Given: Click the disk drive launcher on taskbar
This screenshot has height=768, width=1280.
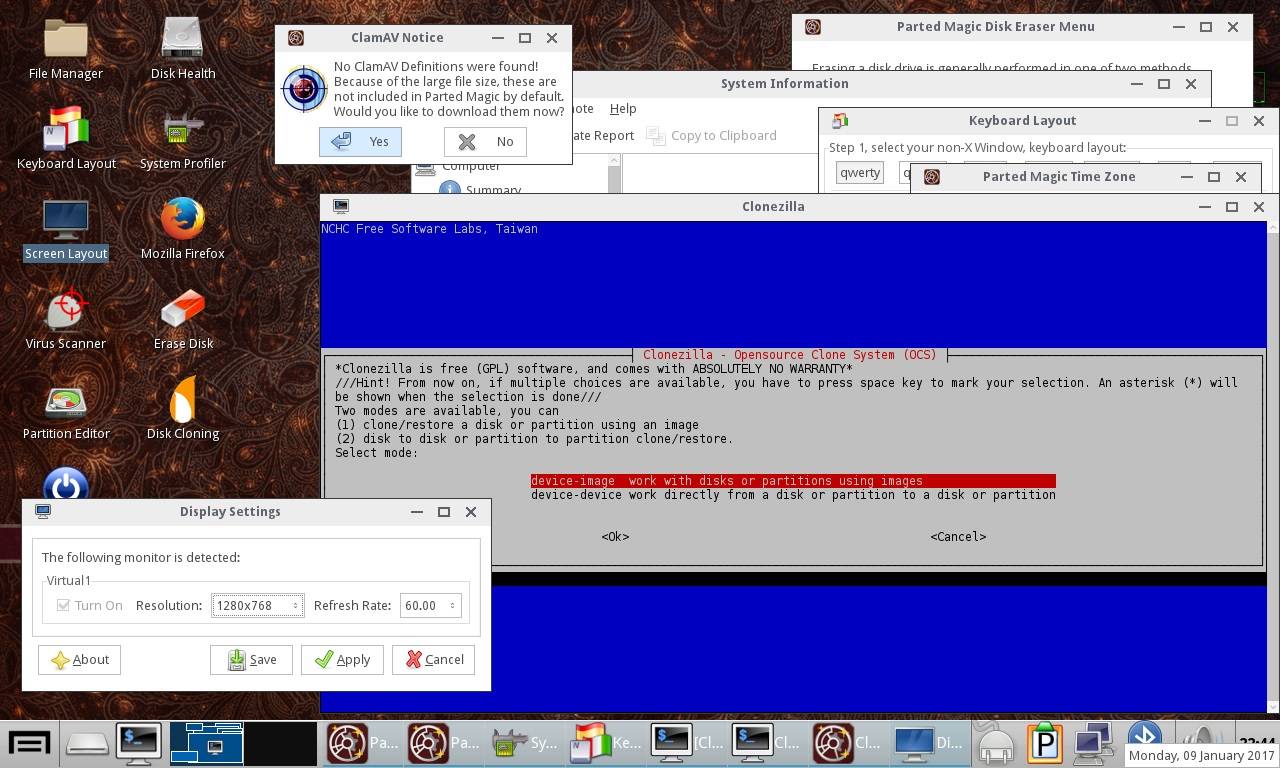Looking at the screenshot, I should tap(87, 743).
